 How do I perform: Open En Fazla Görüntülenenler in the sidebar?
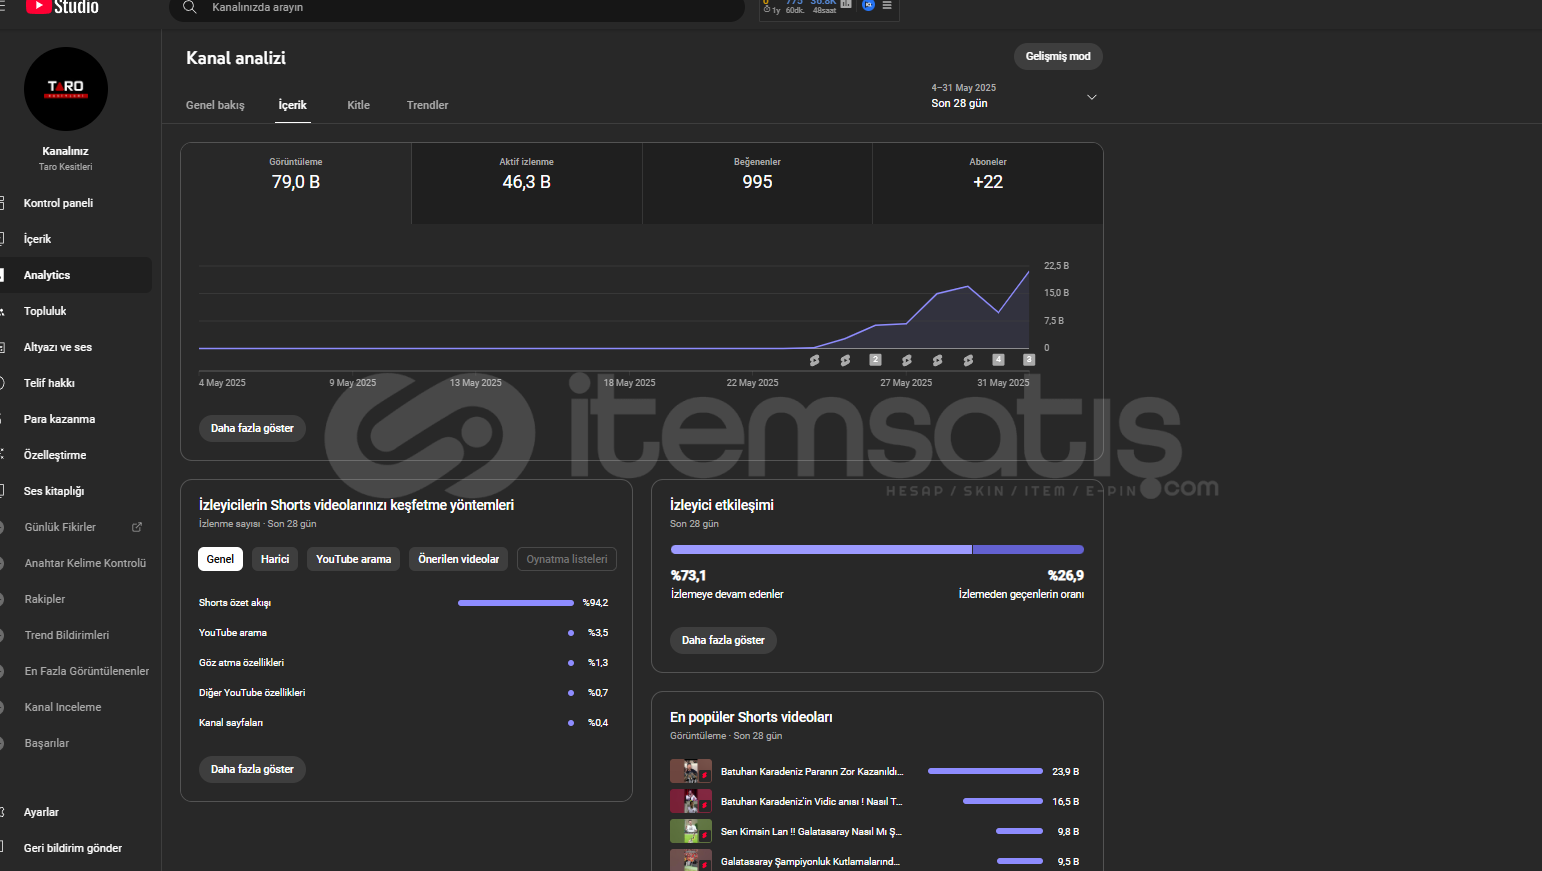[76, 671]
